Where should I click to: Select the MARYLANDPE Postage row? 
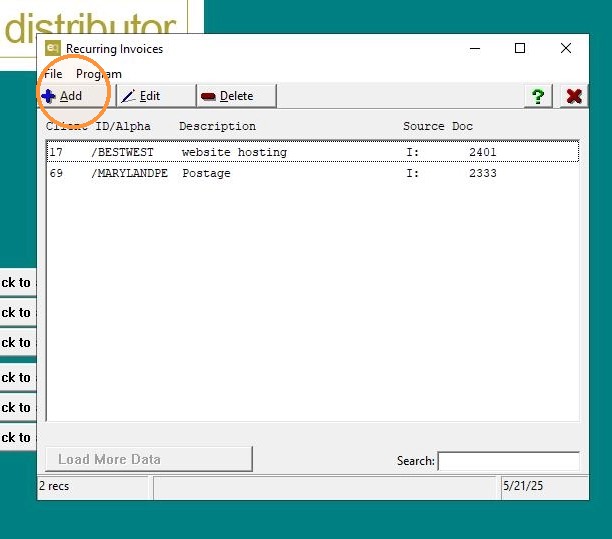[x=312, y=173]
